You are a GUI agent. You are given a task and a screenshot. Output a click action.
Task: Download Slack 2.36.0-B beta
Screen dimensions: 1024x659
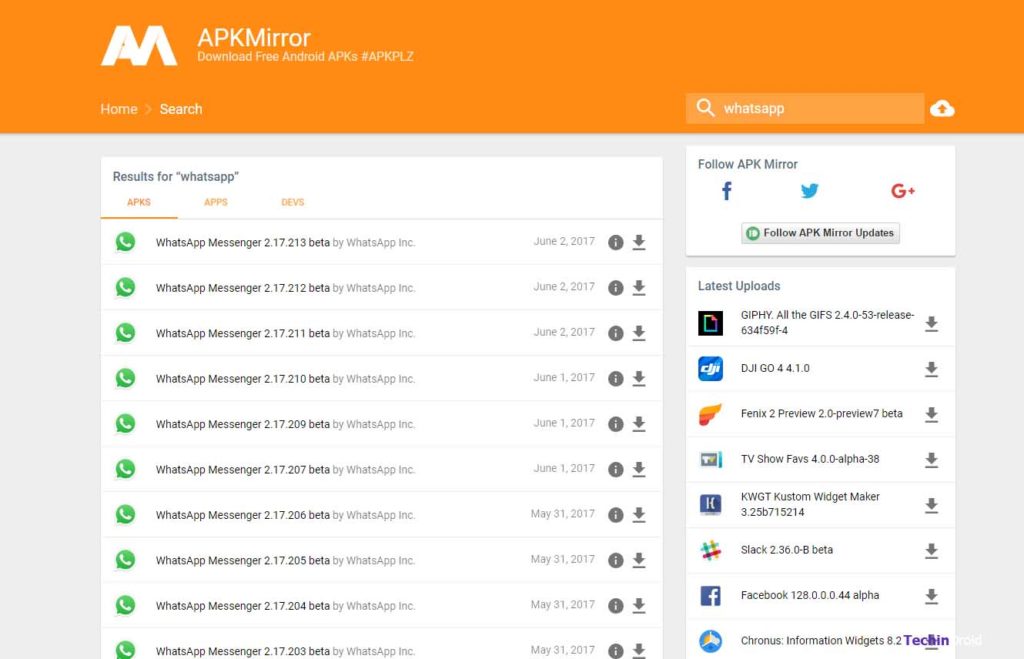[x=931, y=551]
